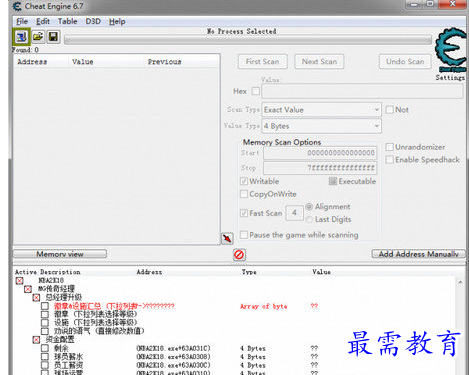Activate the 设施 (下拉列表选择等级) checkbox
The image size is (469, 375).
[x=45, y=323]
